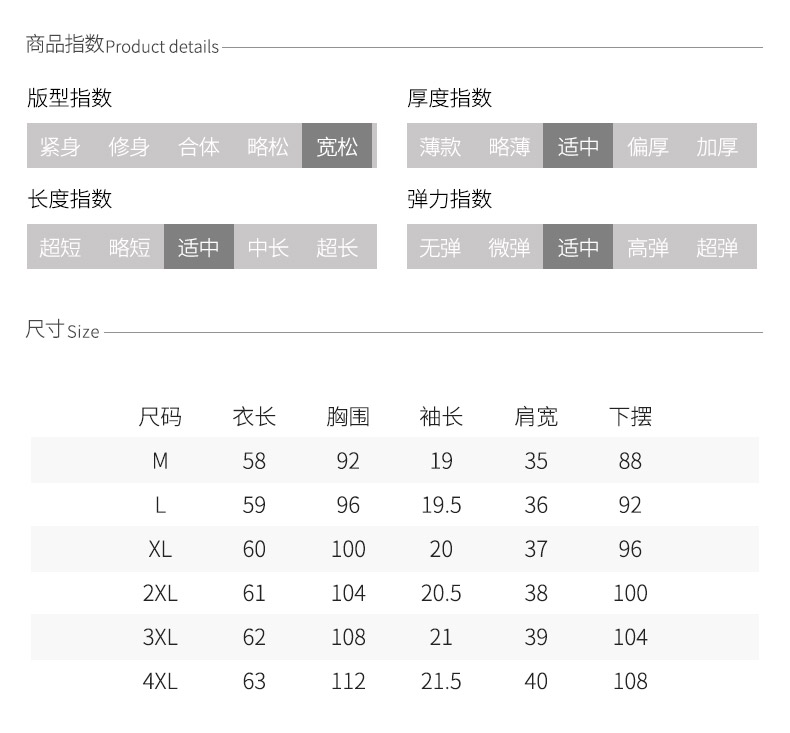Select the highlighted 宽松 fit option

(x=337, y=146)
